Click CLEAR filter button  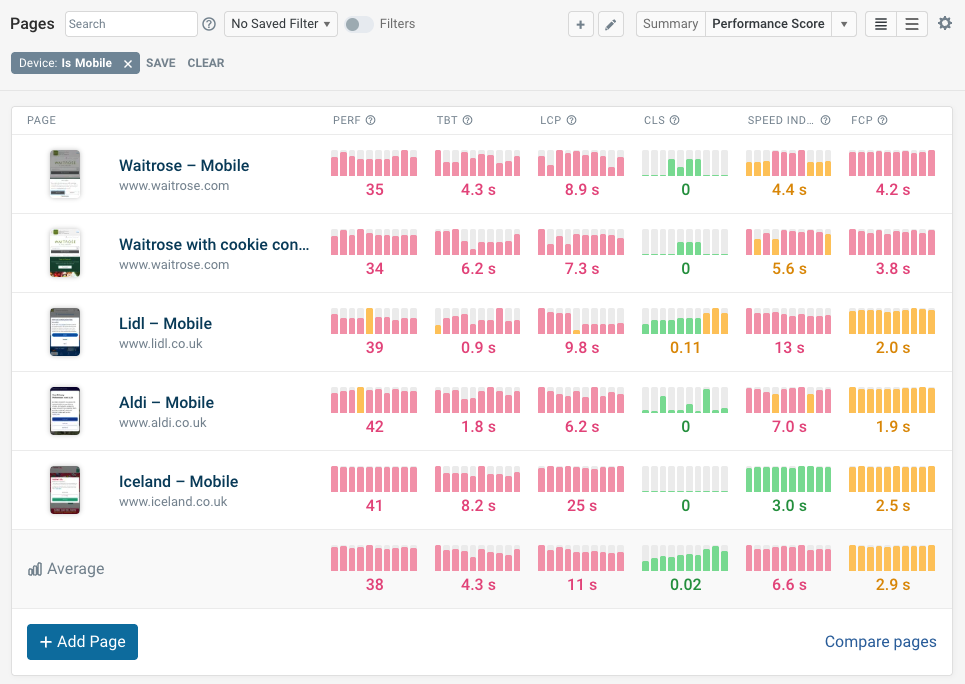coord(206,63)
